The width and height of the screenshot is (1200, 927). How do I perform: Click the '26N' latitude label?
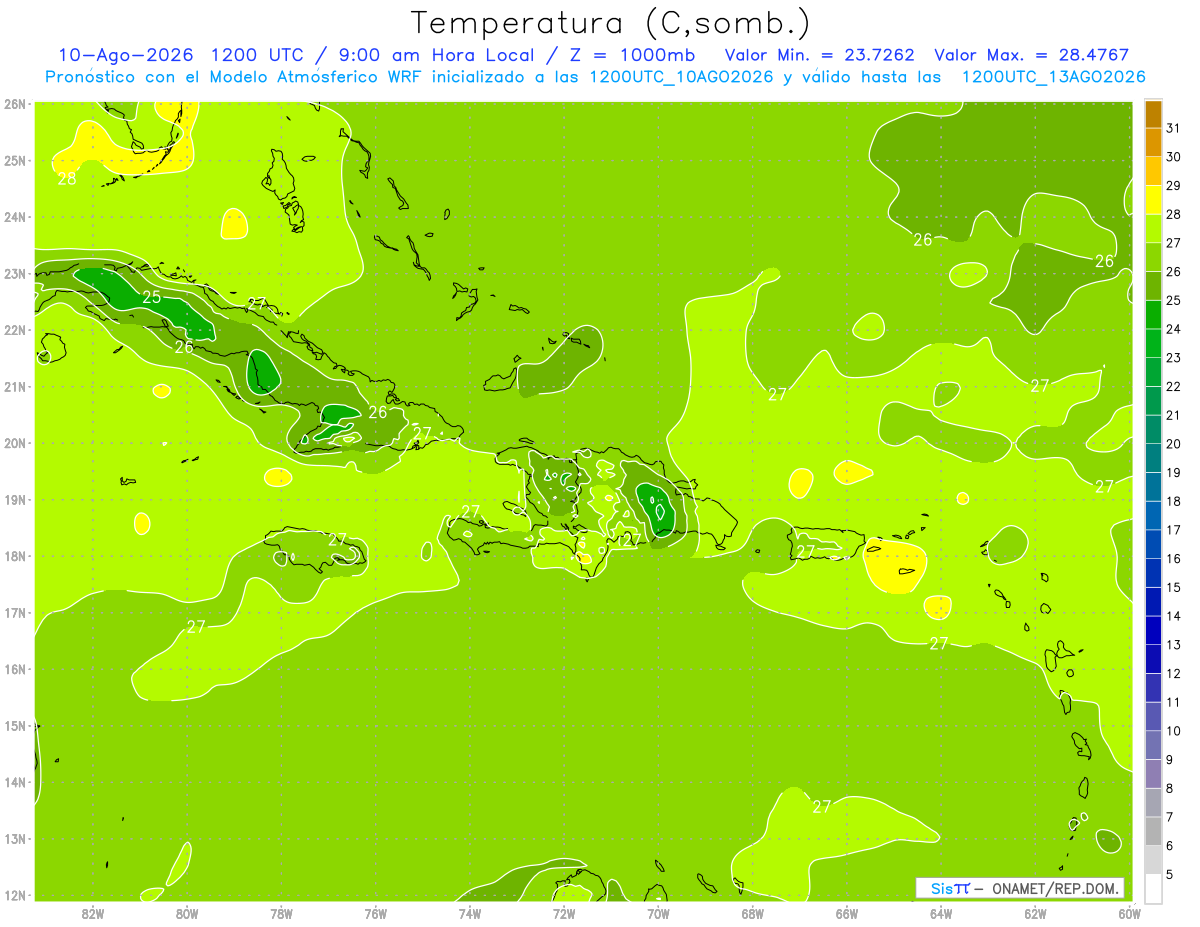16,104
